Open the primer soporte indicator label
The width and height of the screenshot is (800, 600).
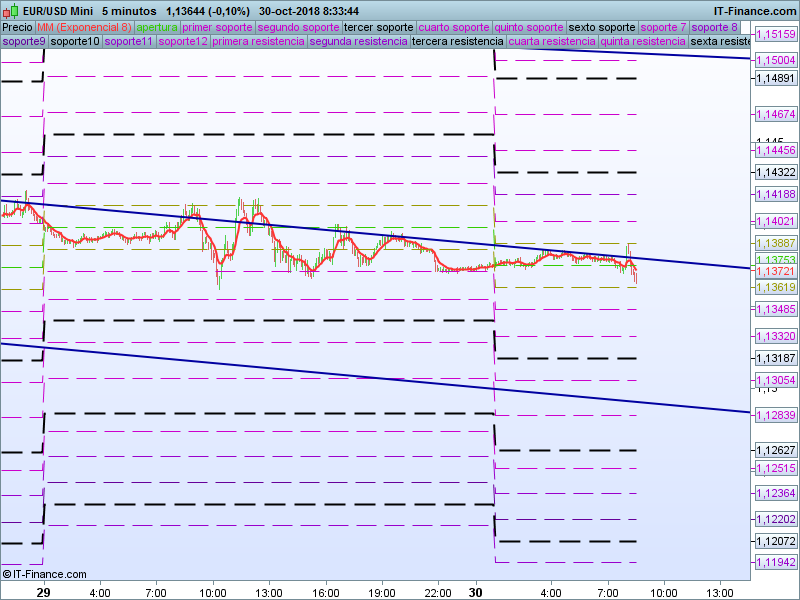218,27
